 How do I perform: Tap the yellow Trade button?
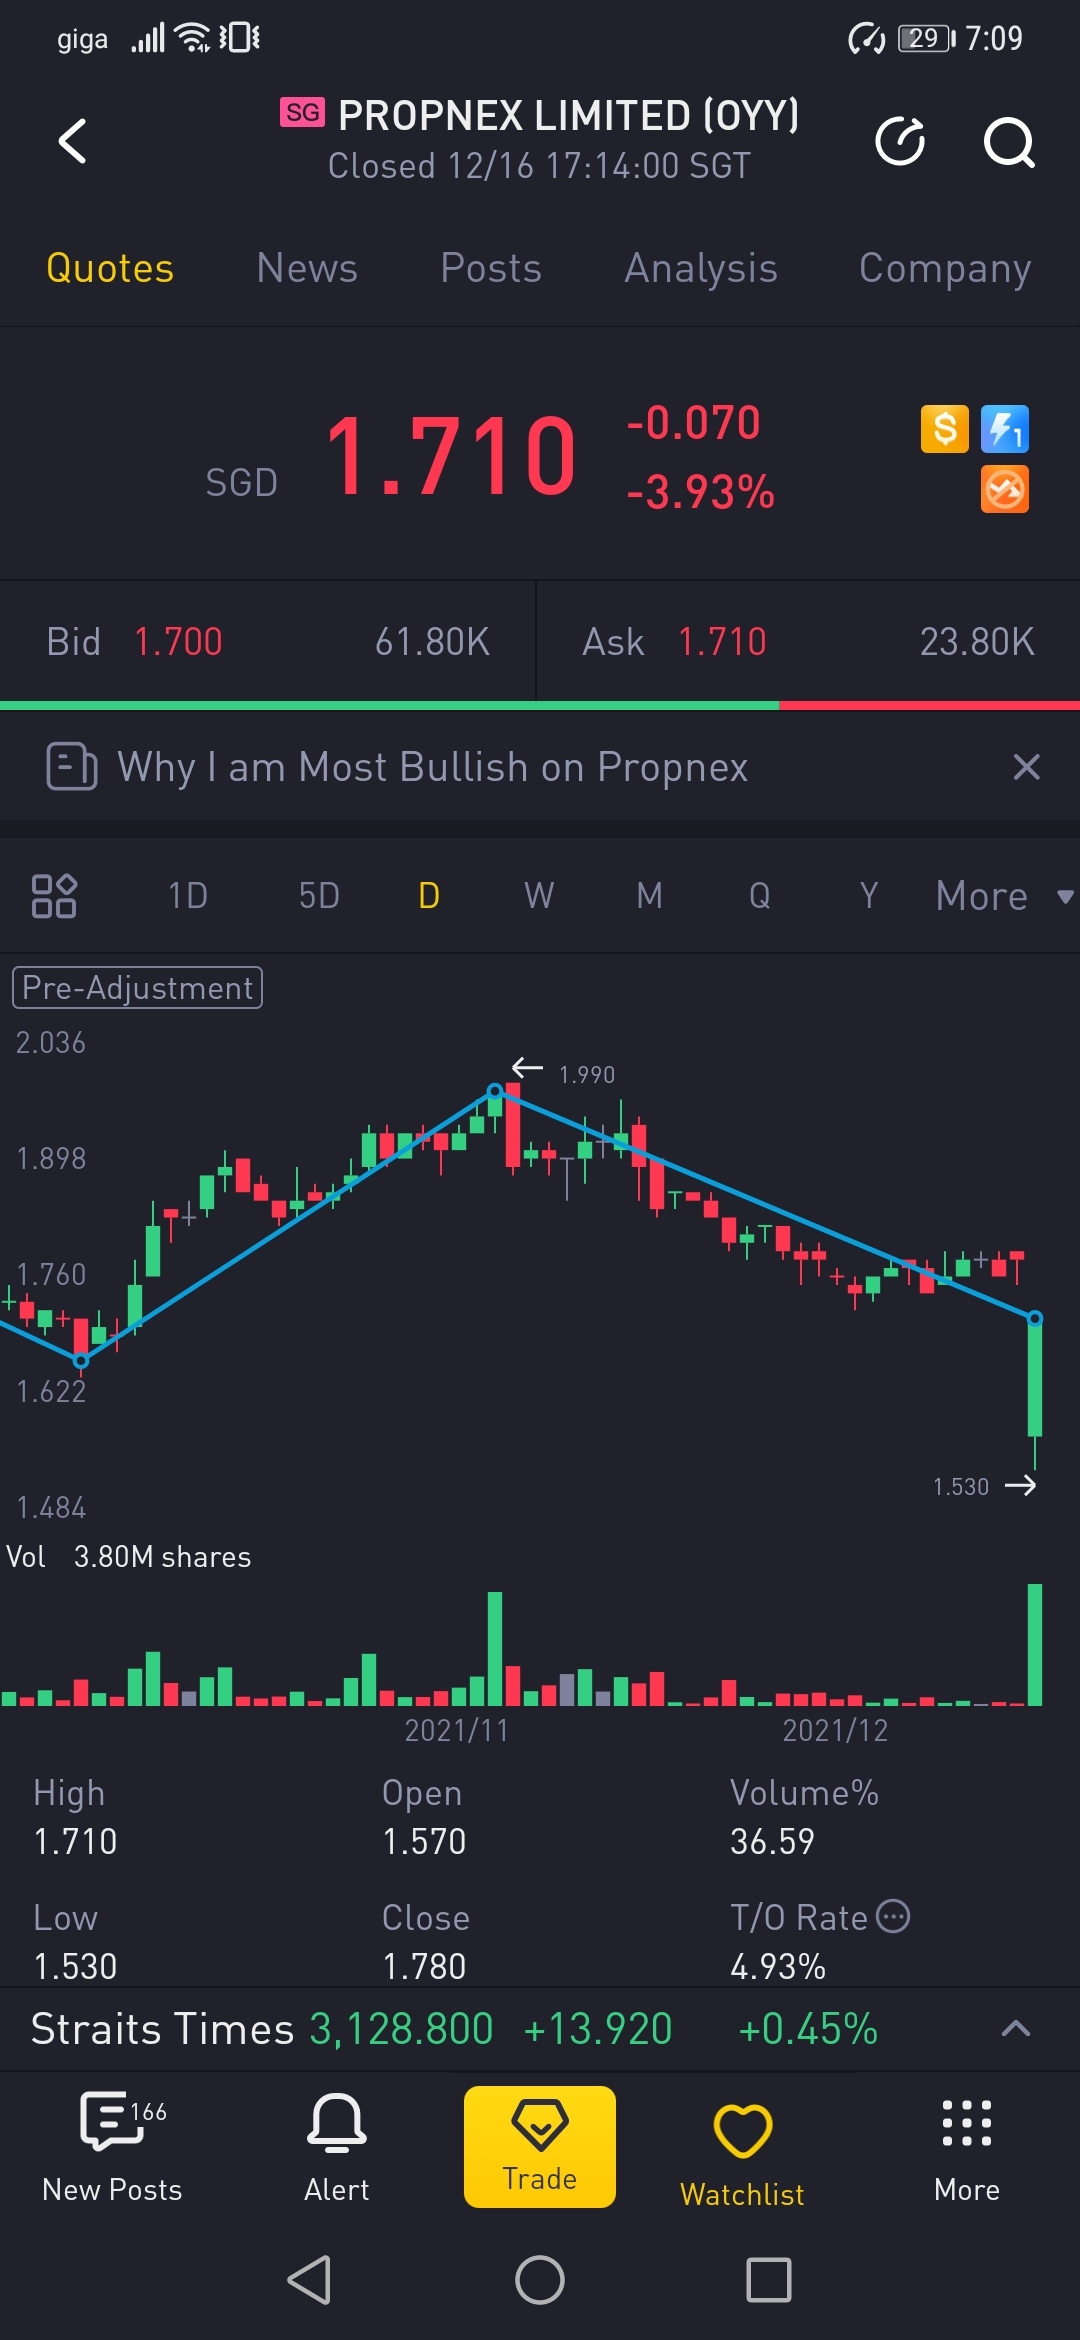(540, 2146)
